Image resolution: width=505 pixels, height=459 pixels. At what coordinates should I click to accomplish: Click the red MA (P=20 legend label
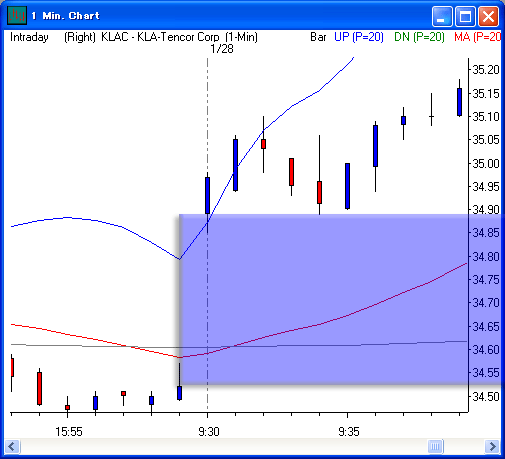(x=477, y=37)
